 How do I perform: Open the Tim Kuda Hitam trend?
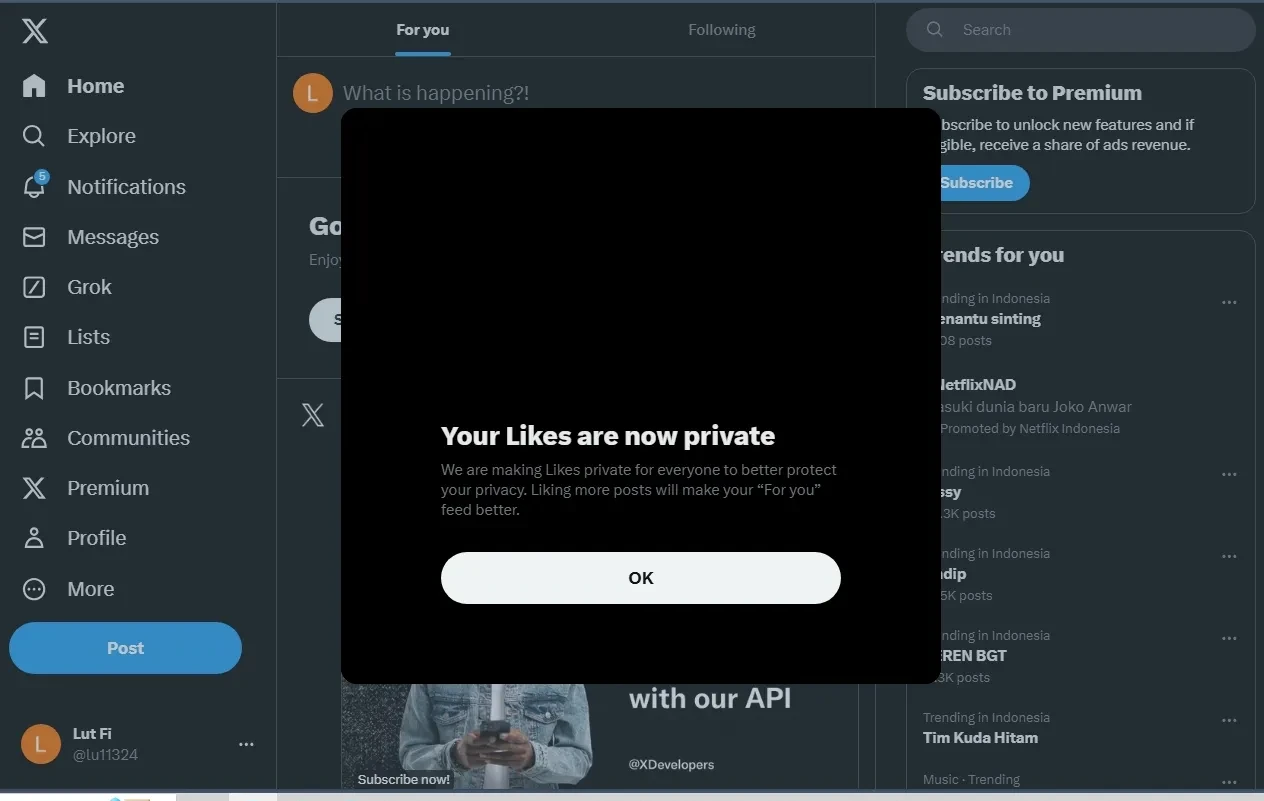pyautogui.click(x=980, y=738)
